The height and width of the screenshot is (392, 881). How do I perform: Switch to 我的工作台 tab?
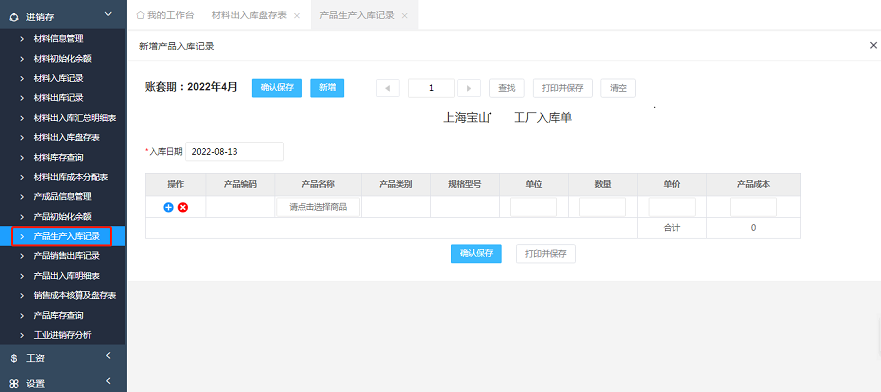pos(166,15)
